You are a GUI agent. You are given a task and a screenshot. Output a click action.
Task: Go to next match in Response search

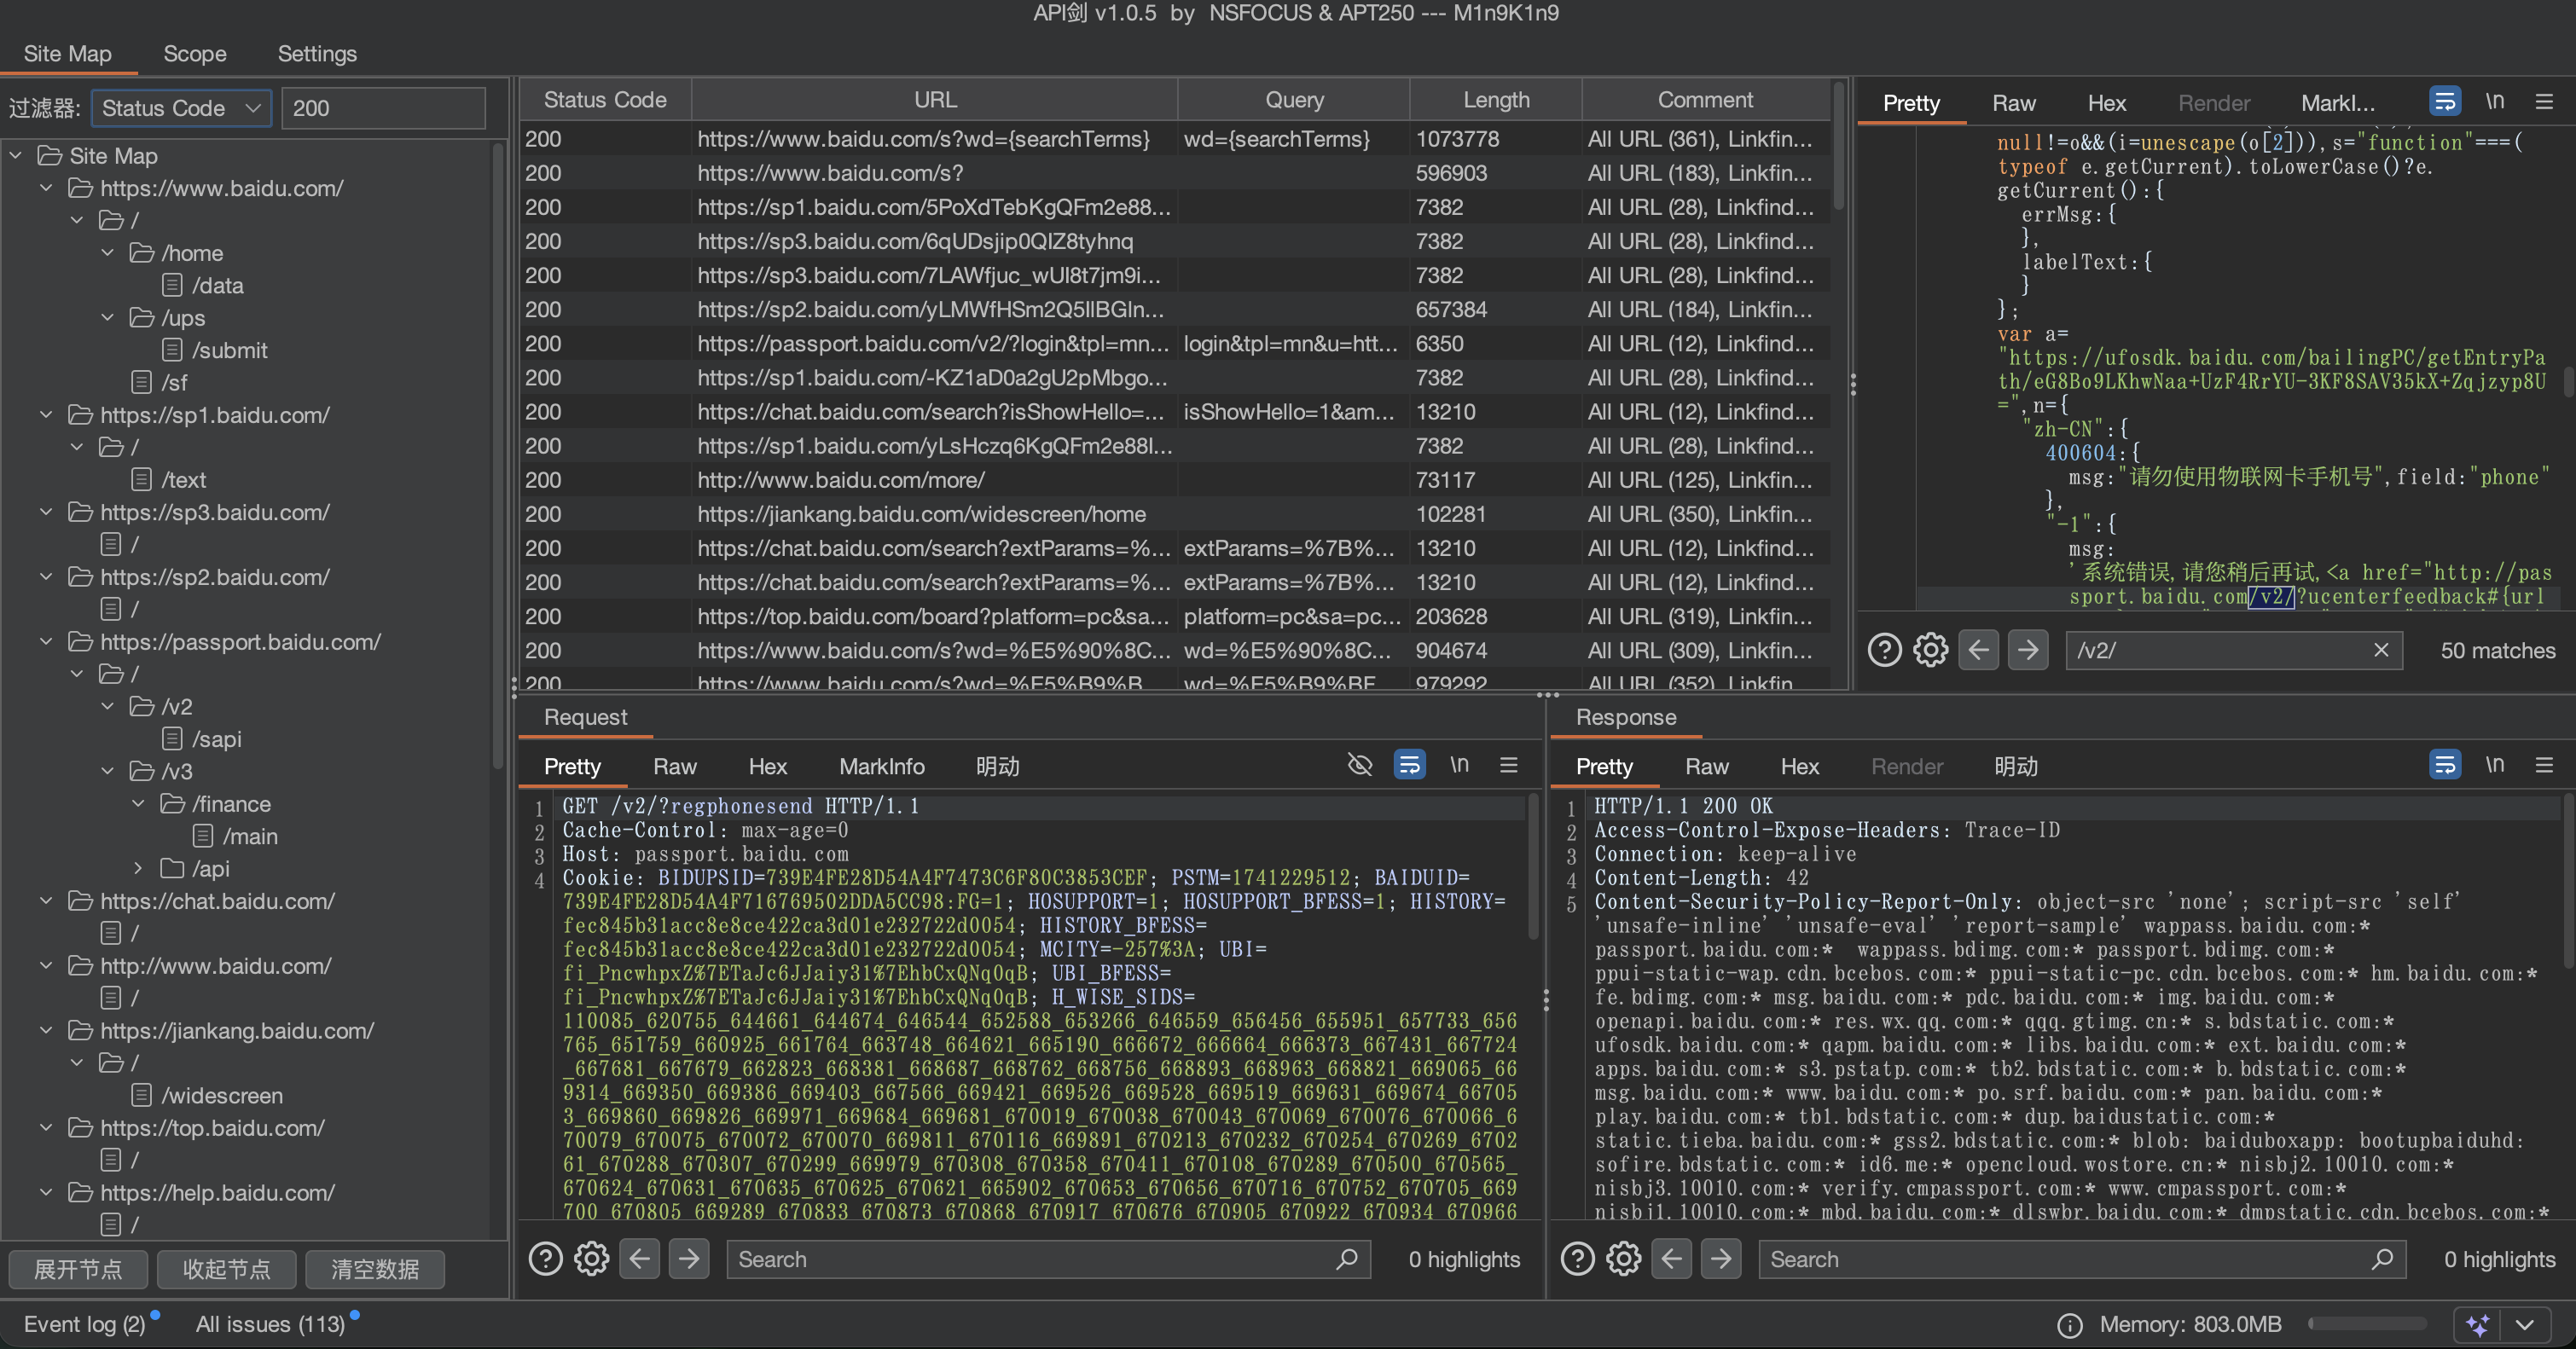[1721, 1258]
